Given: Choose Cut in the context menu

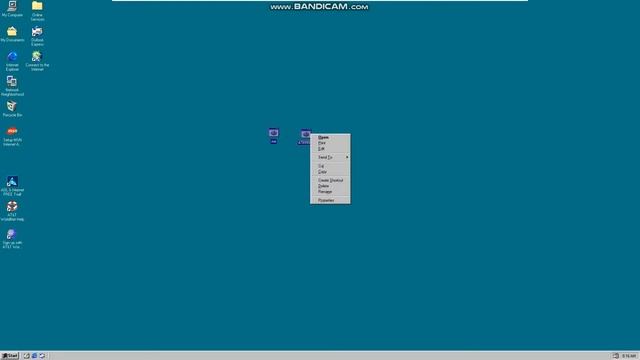Looking at the screenshot, I should (x=330, y=166).
